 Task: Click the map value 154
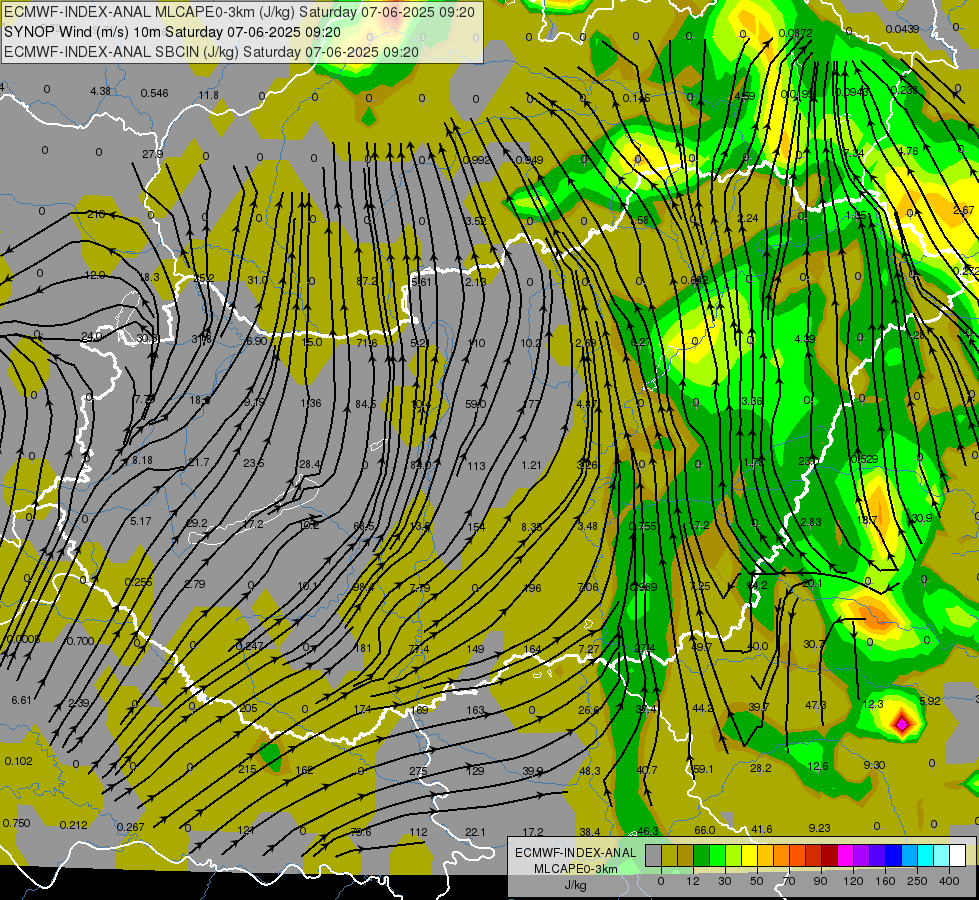[476, 527]
